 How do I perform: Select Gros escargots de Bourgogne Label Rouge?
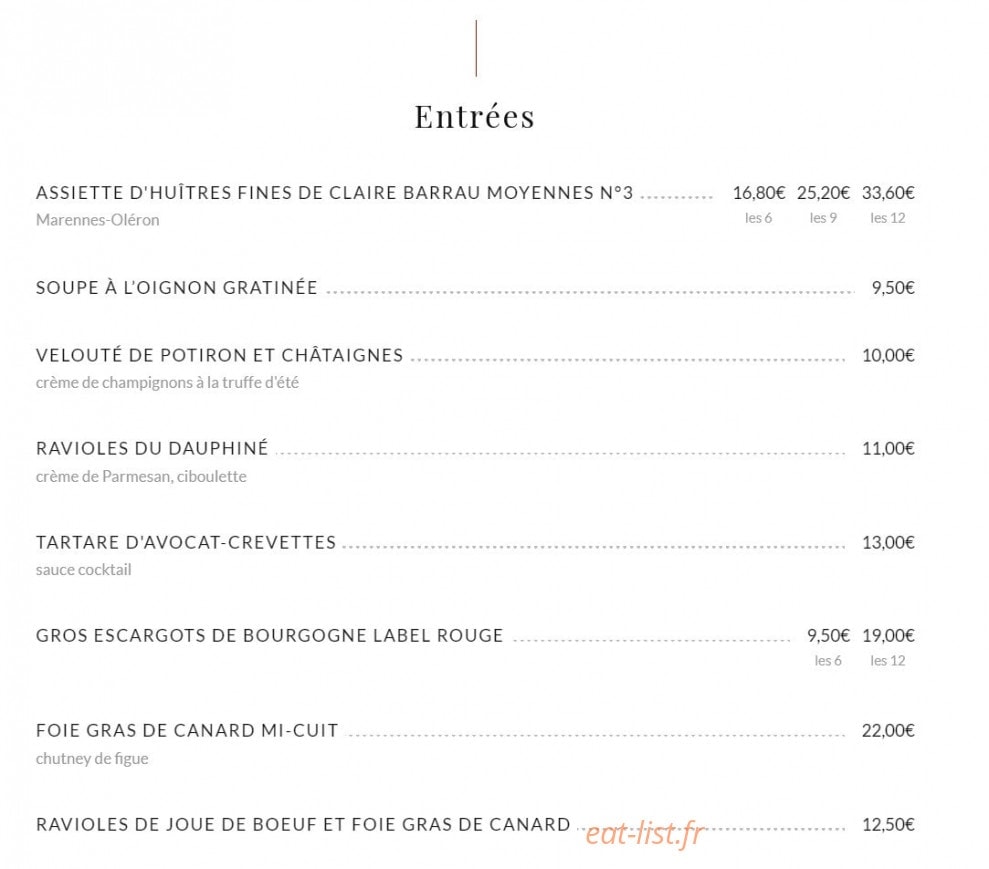[270, 635]
